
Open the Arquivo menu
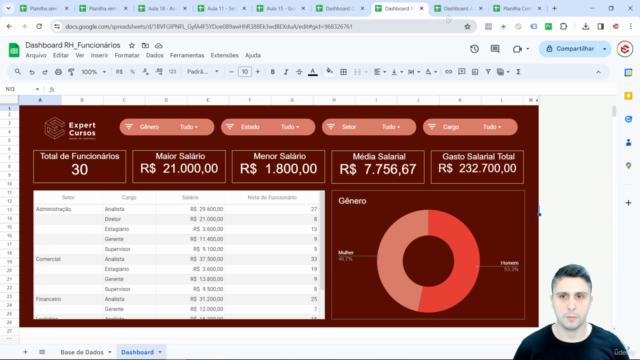point(36,56)
